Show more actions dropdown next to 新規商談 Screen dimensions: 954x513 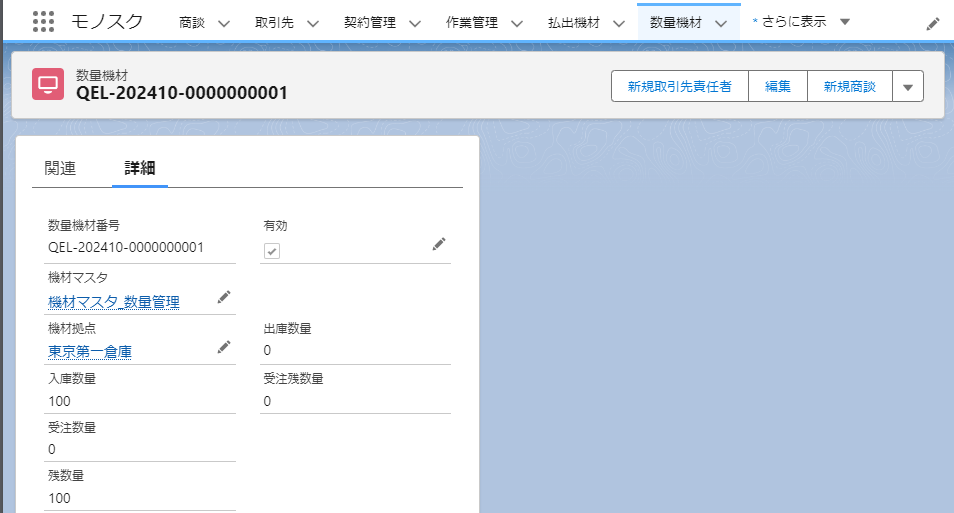tap(907, 87)
